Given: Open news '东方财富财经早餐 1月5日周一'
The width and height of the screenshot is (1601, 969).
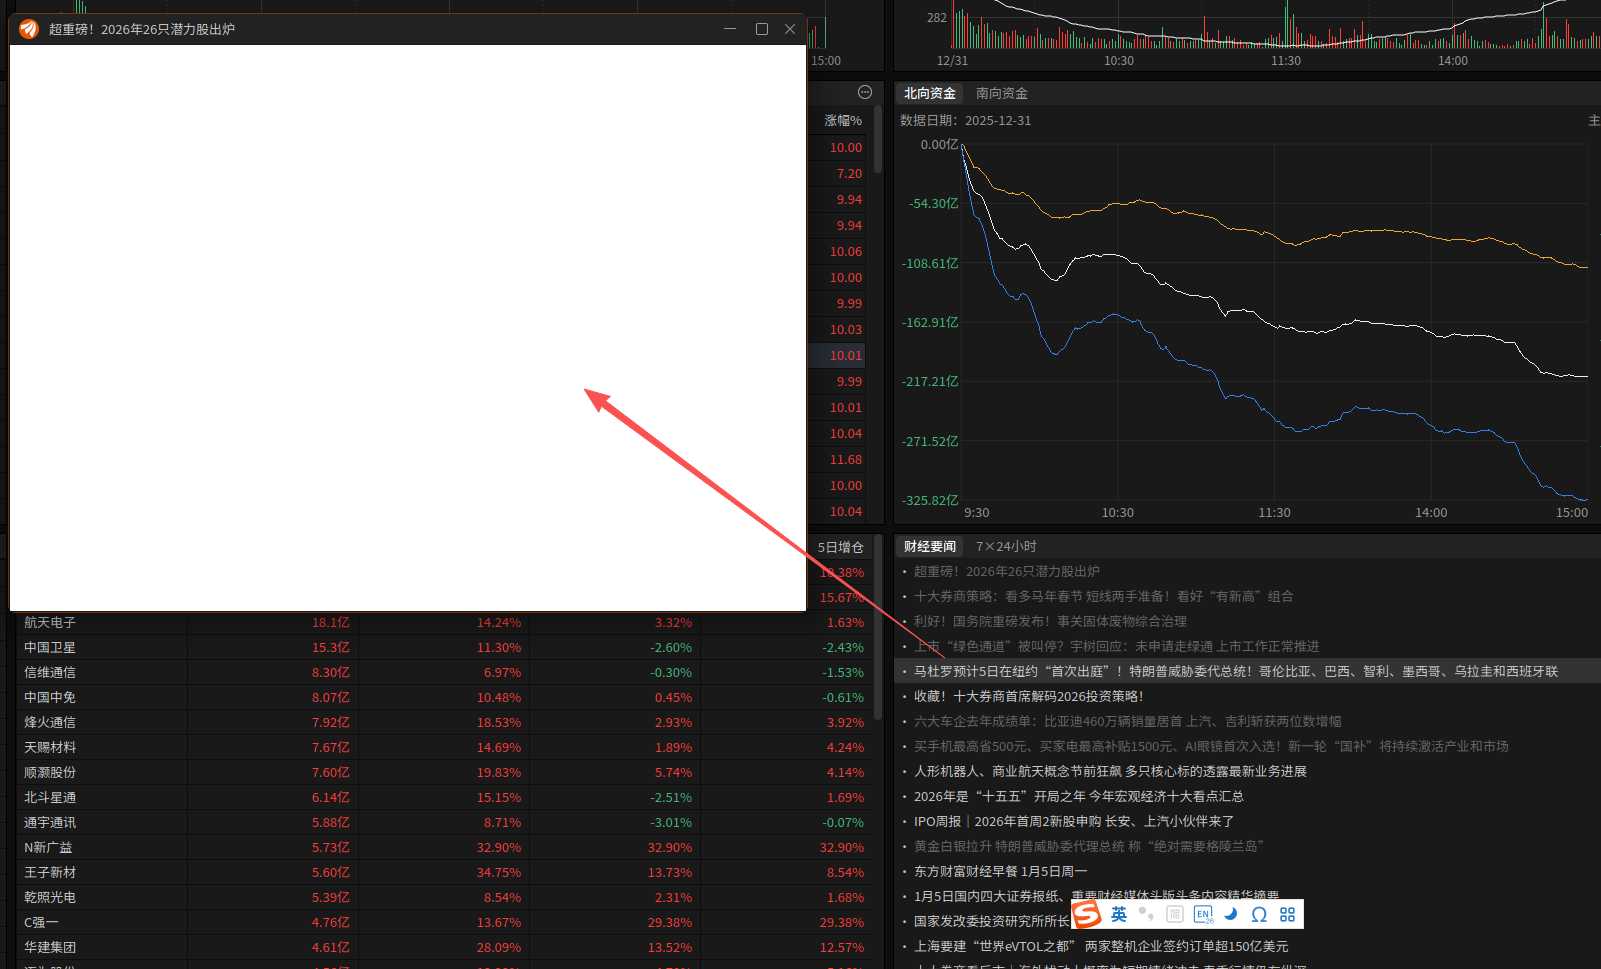Looking at the screenshot, I should pyautogui.click(x=1000, y=871).
